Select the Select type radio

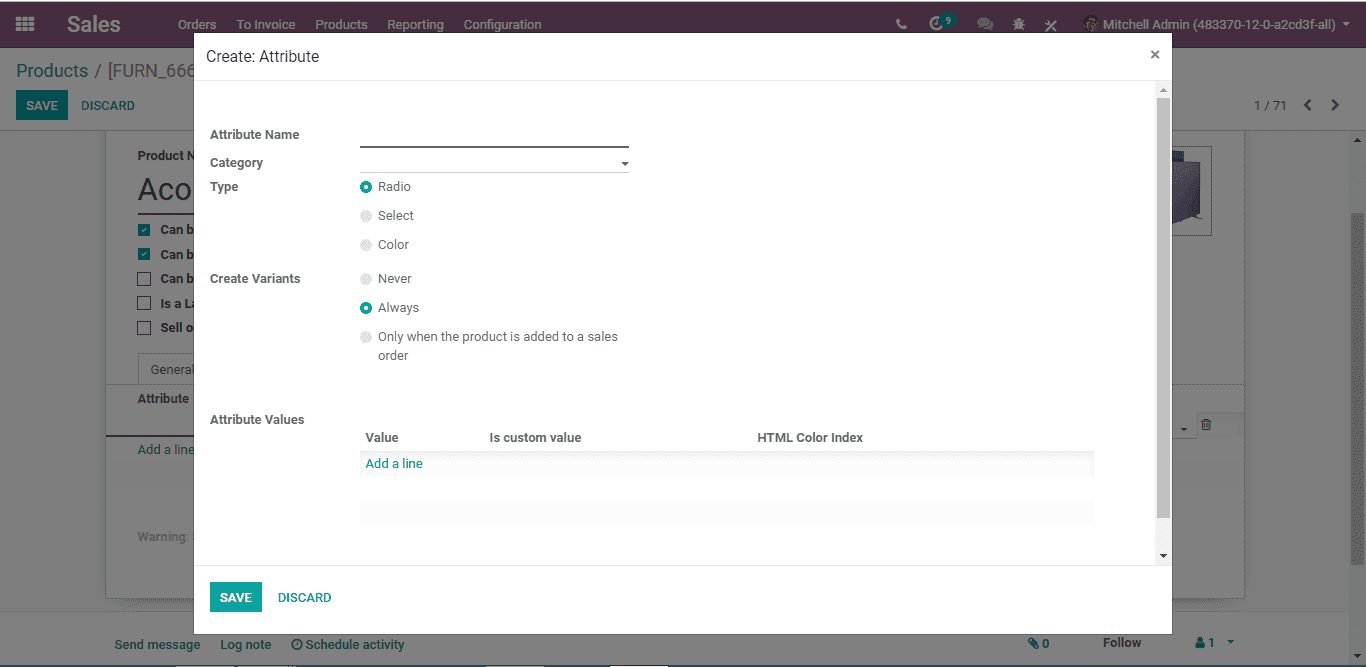click(x=366, y=216)
